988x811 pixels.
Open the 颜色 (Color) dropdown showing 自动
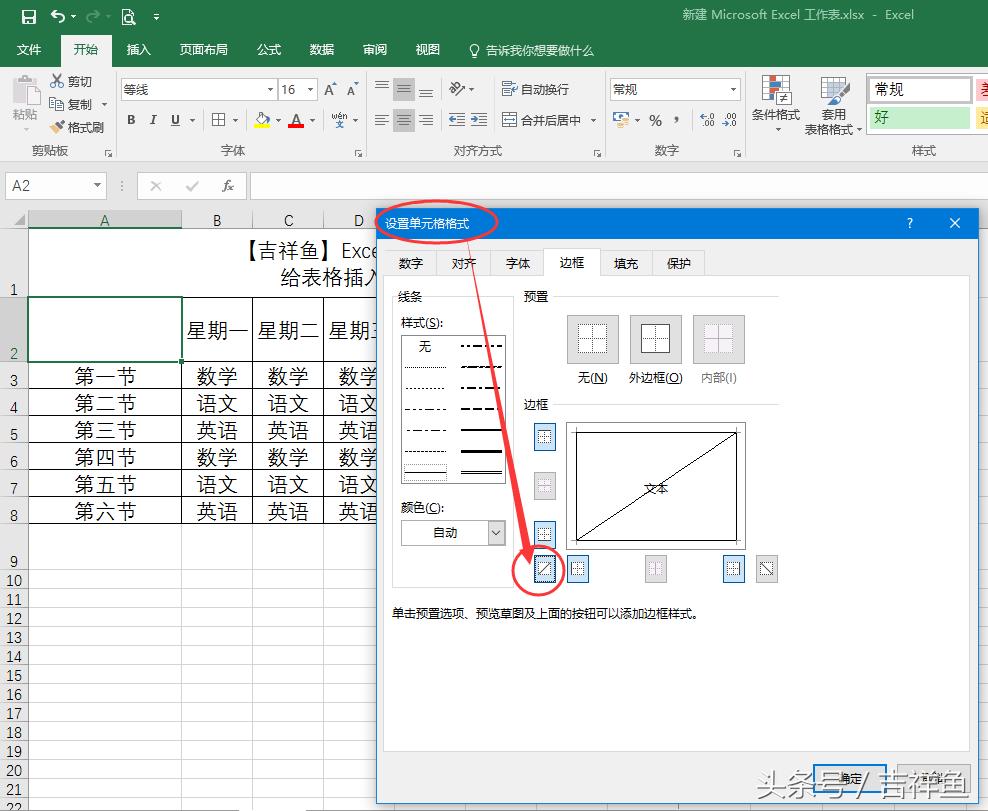452,533
